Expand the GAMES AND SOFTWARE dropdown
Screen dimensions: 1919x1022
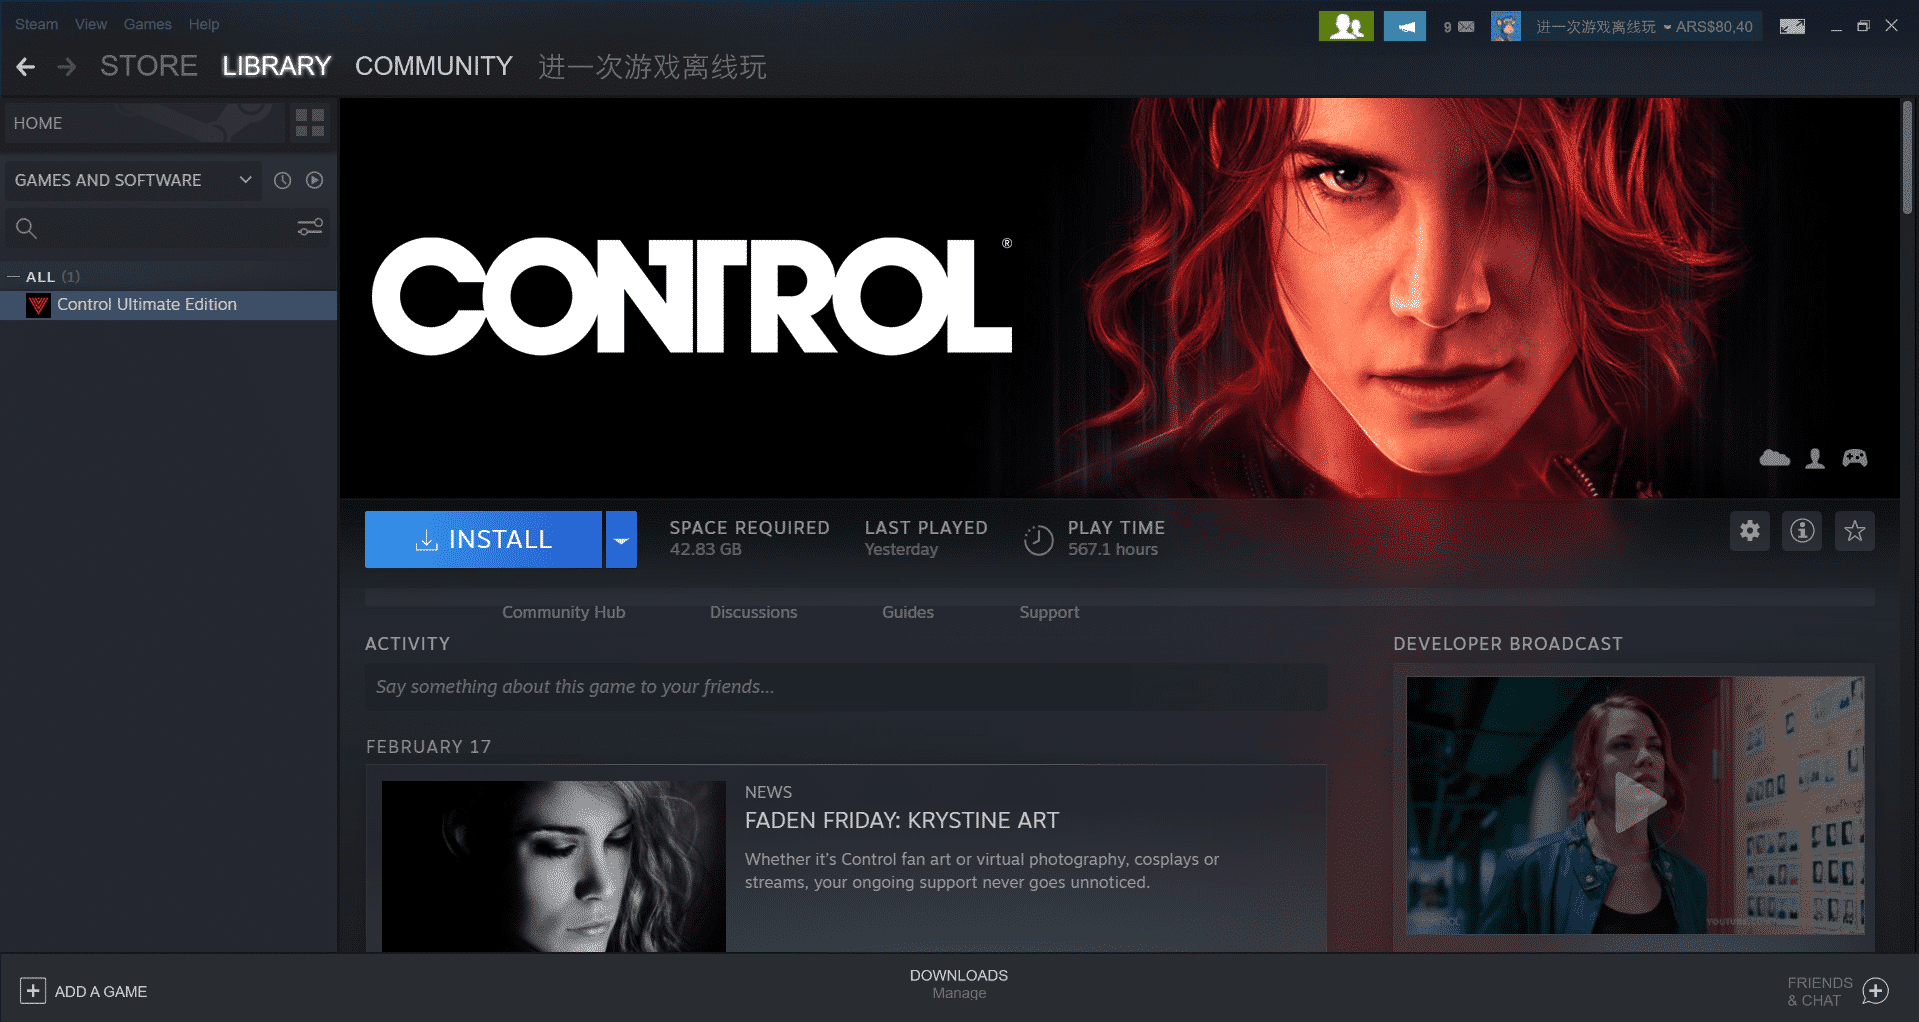coord(245,180)
